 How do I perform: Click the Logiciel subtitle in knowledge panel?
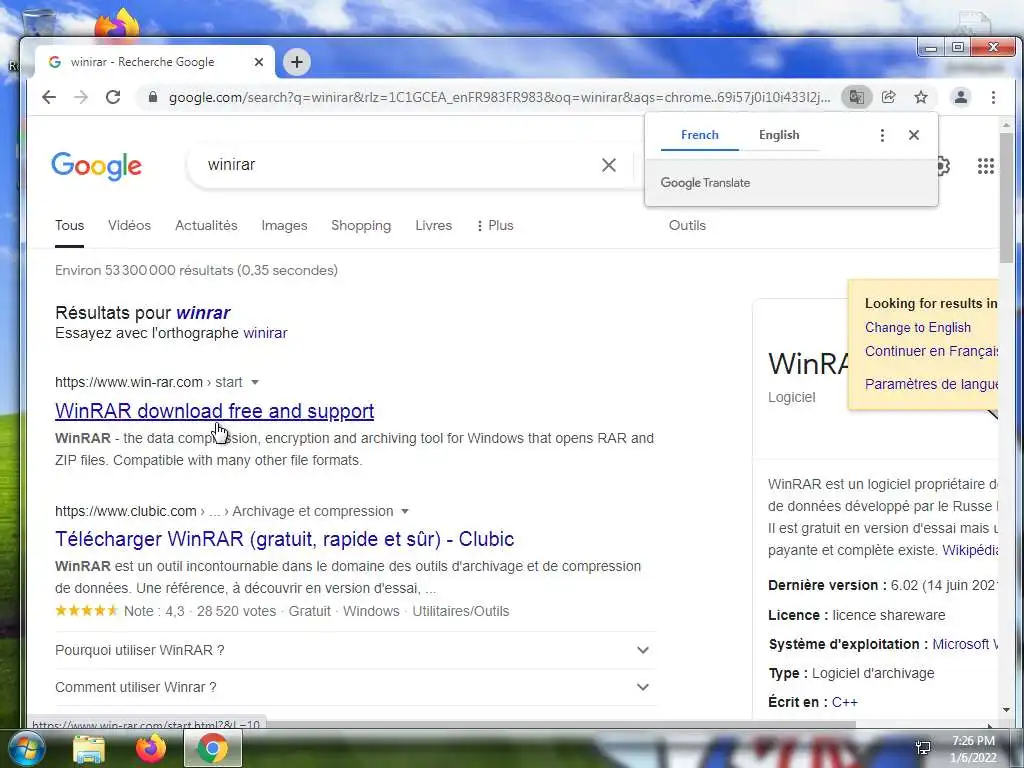[x=792, y=398]
